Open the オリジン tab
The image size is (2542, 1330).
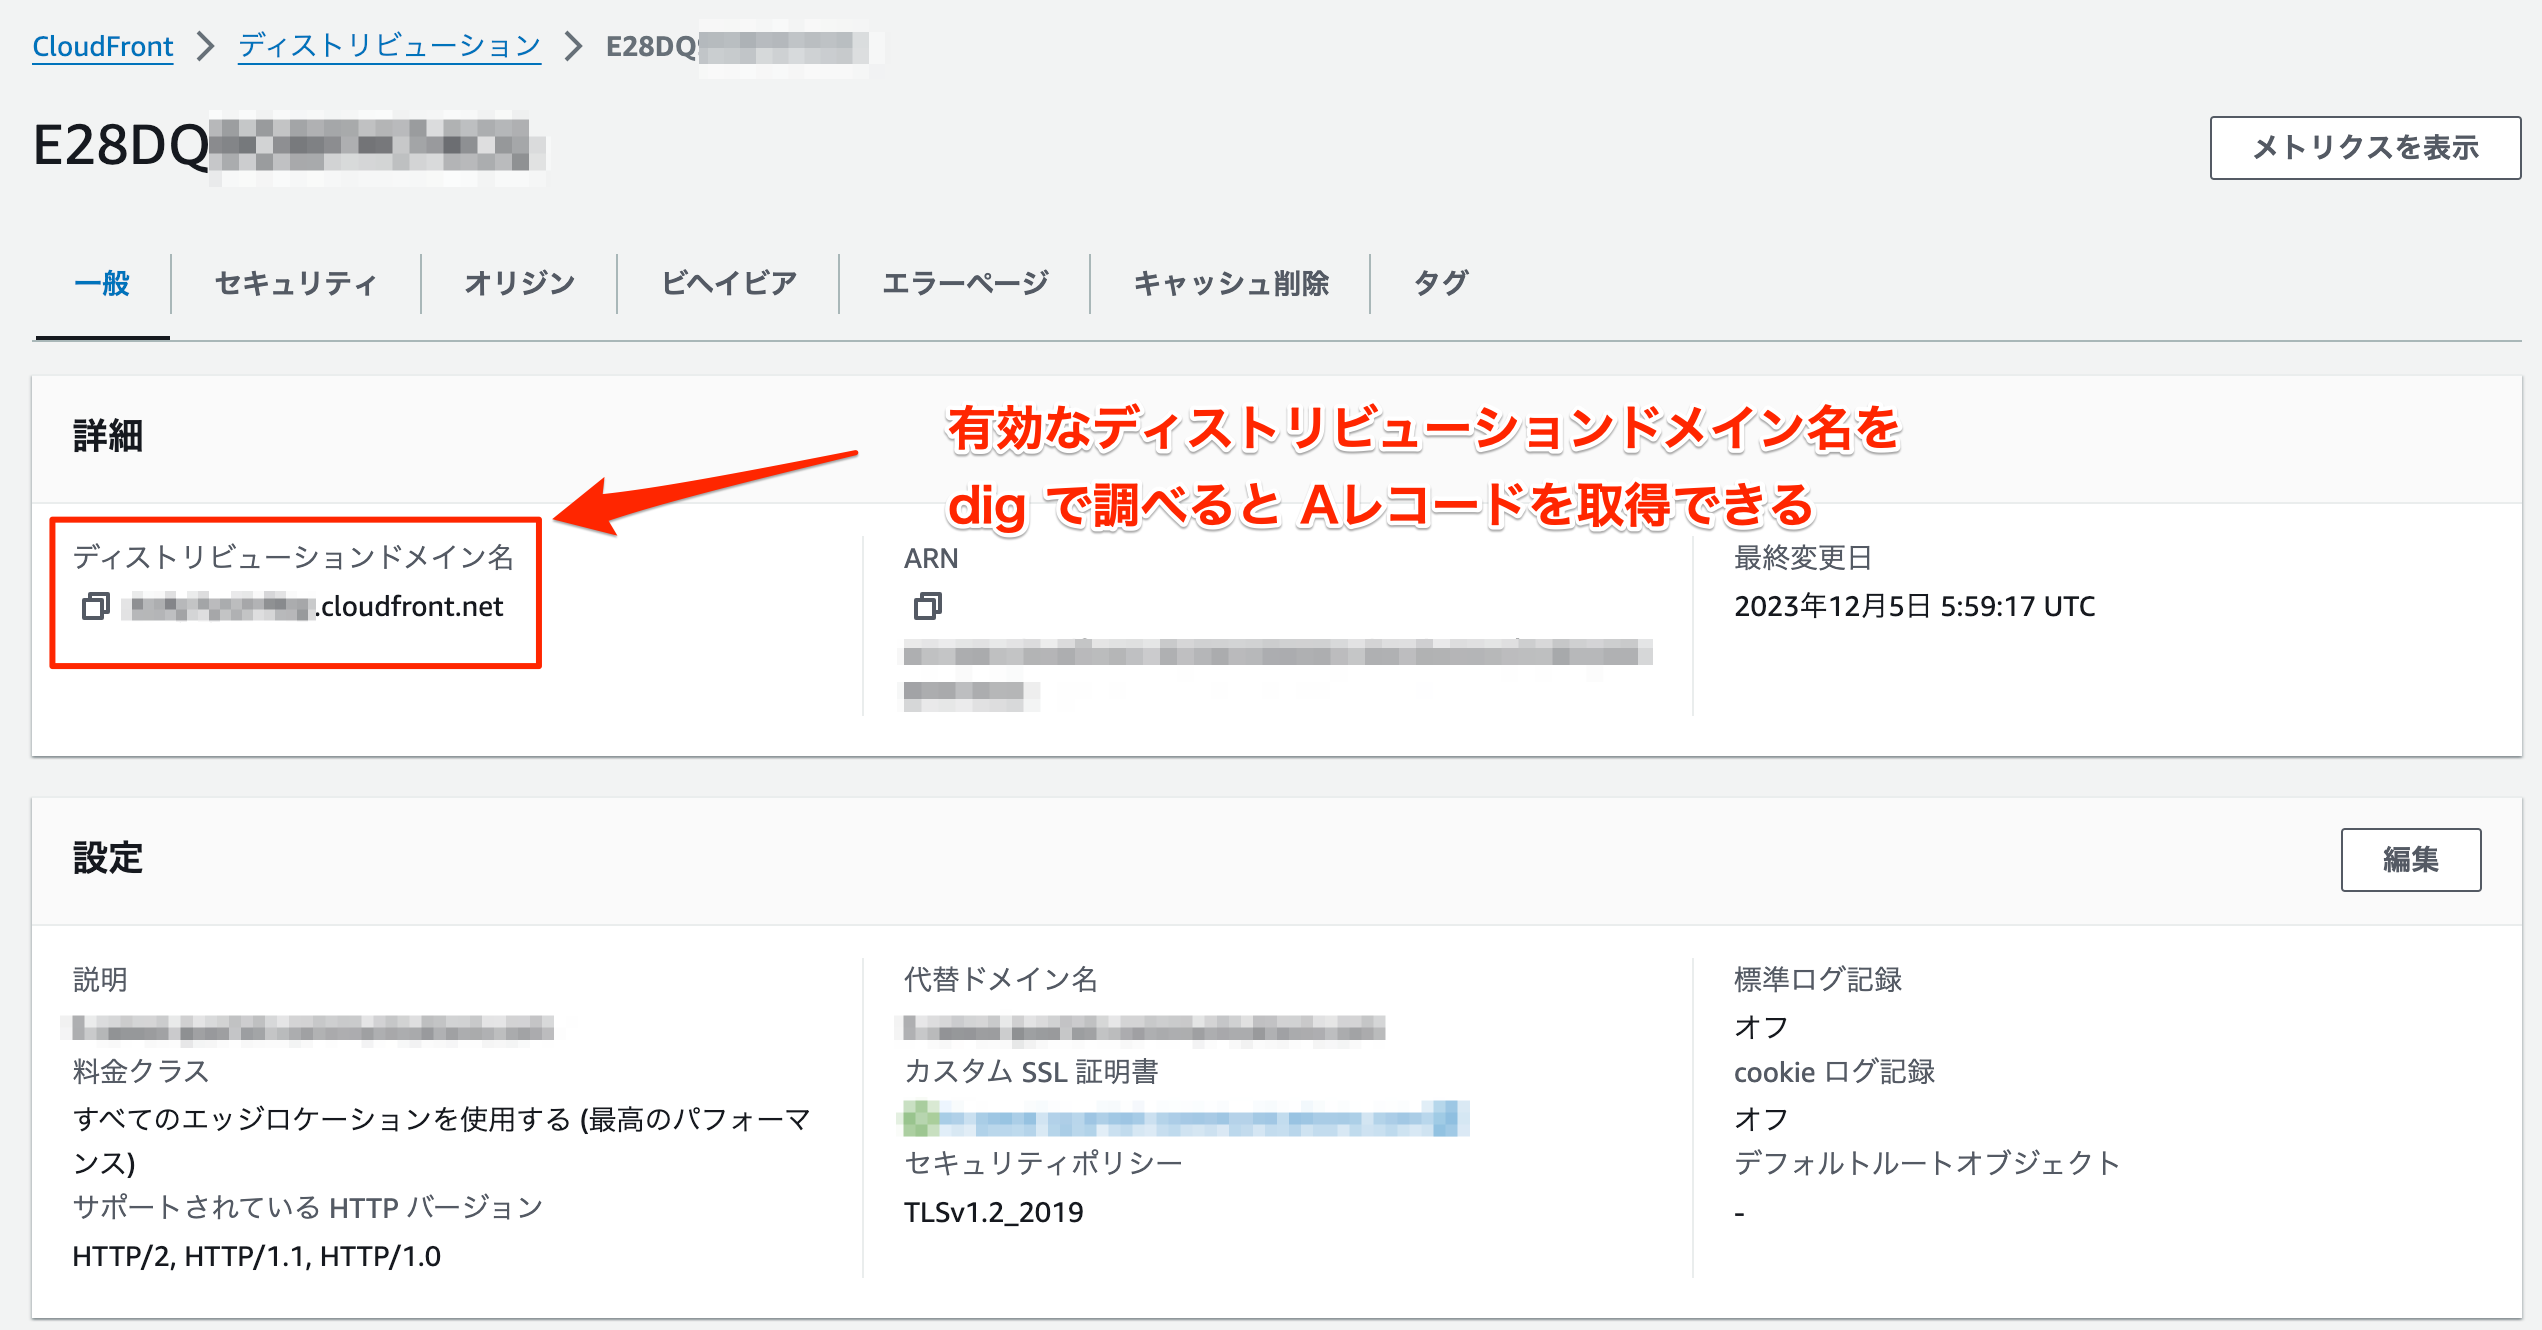[519, 283]
